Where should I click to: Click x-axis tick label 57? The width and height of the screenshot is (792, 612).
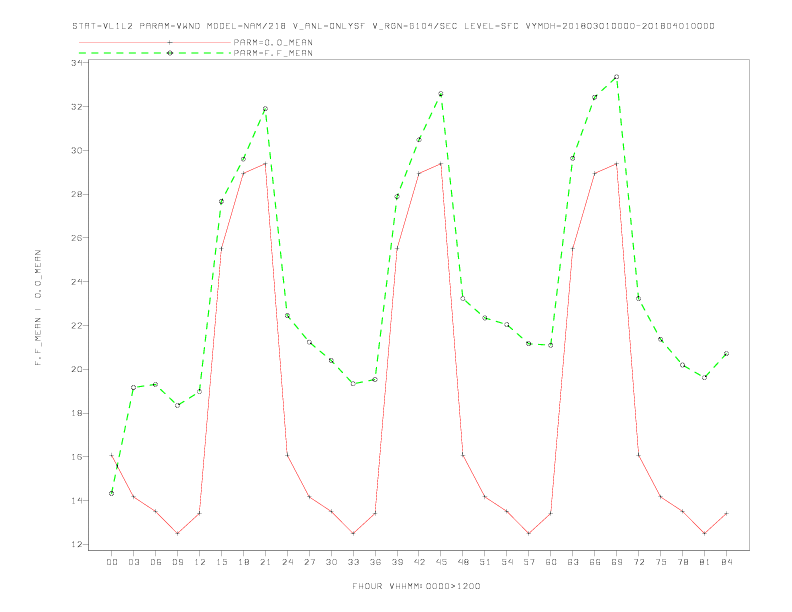(529, 562)
